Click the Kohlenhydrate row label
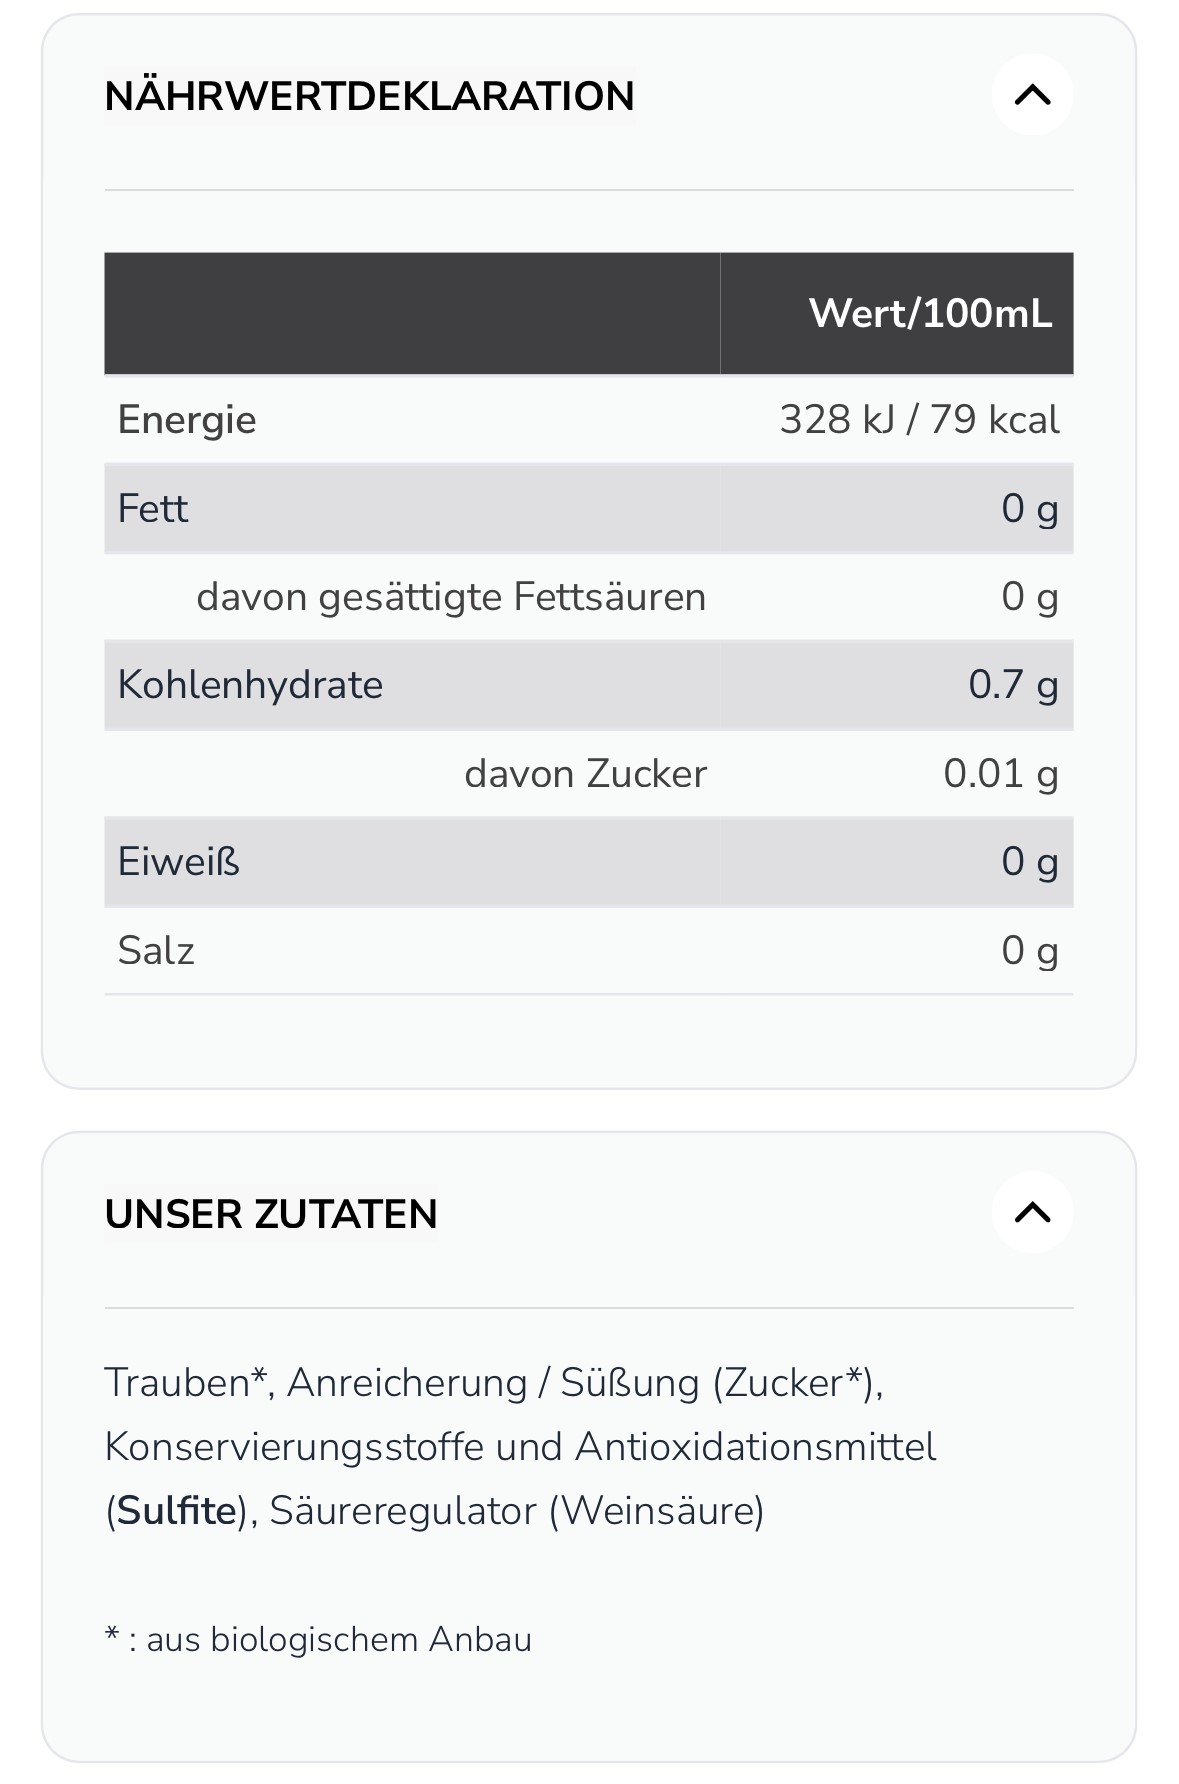The image size is (1179, 1784). [x=250, y=685]
